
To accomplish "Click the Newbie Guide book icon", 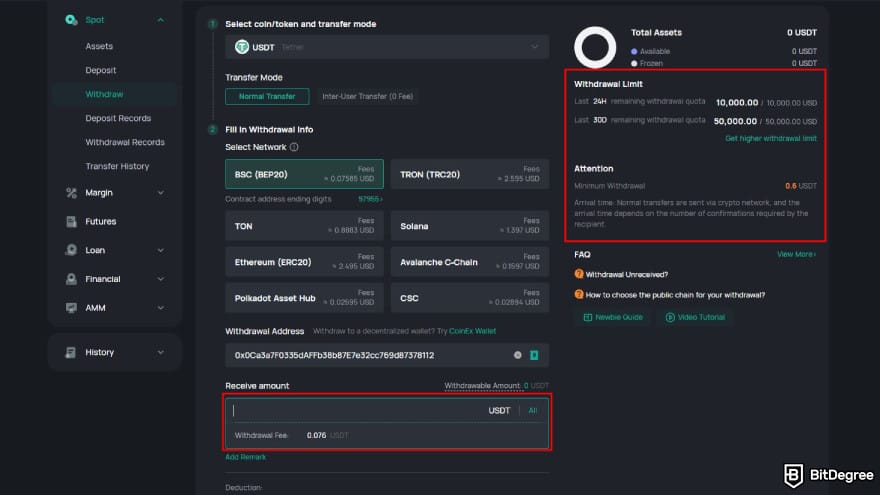I will pos(588,317).
